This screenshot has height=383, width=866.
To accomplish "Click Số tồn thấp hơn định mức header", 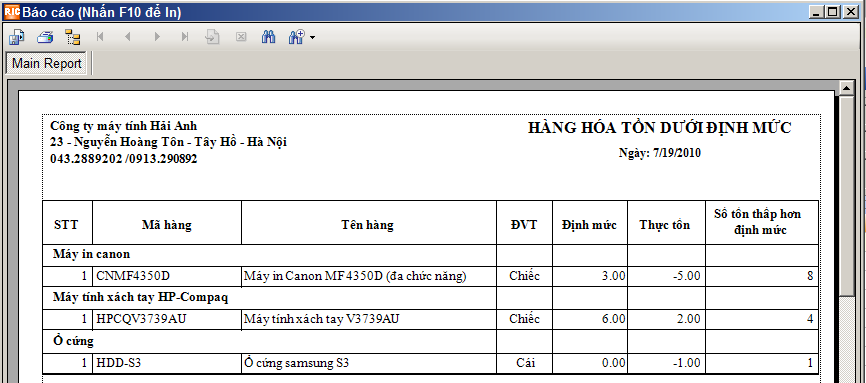I will 761,222.
